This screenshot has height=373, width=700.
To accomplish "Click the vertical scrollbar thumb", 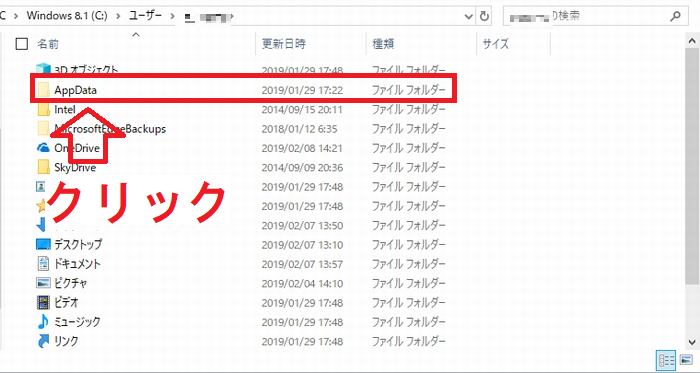I will click(x=692, y=165).
